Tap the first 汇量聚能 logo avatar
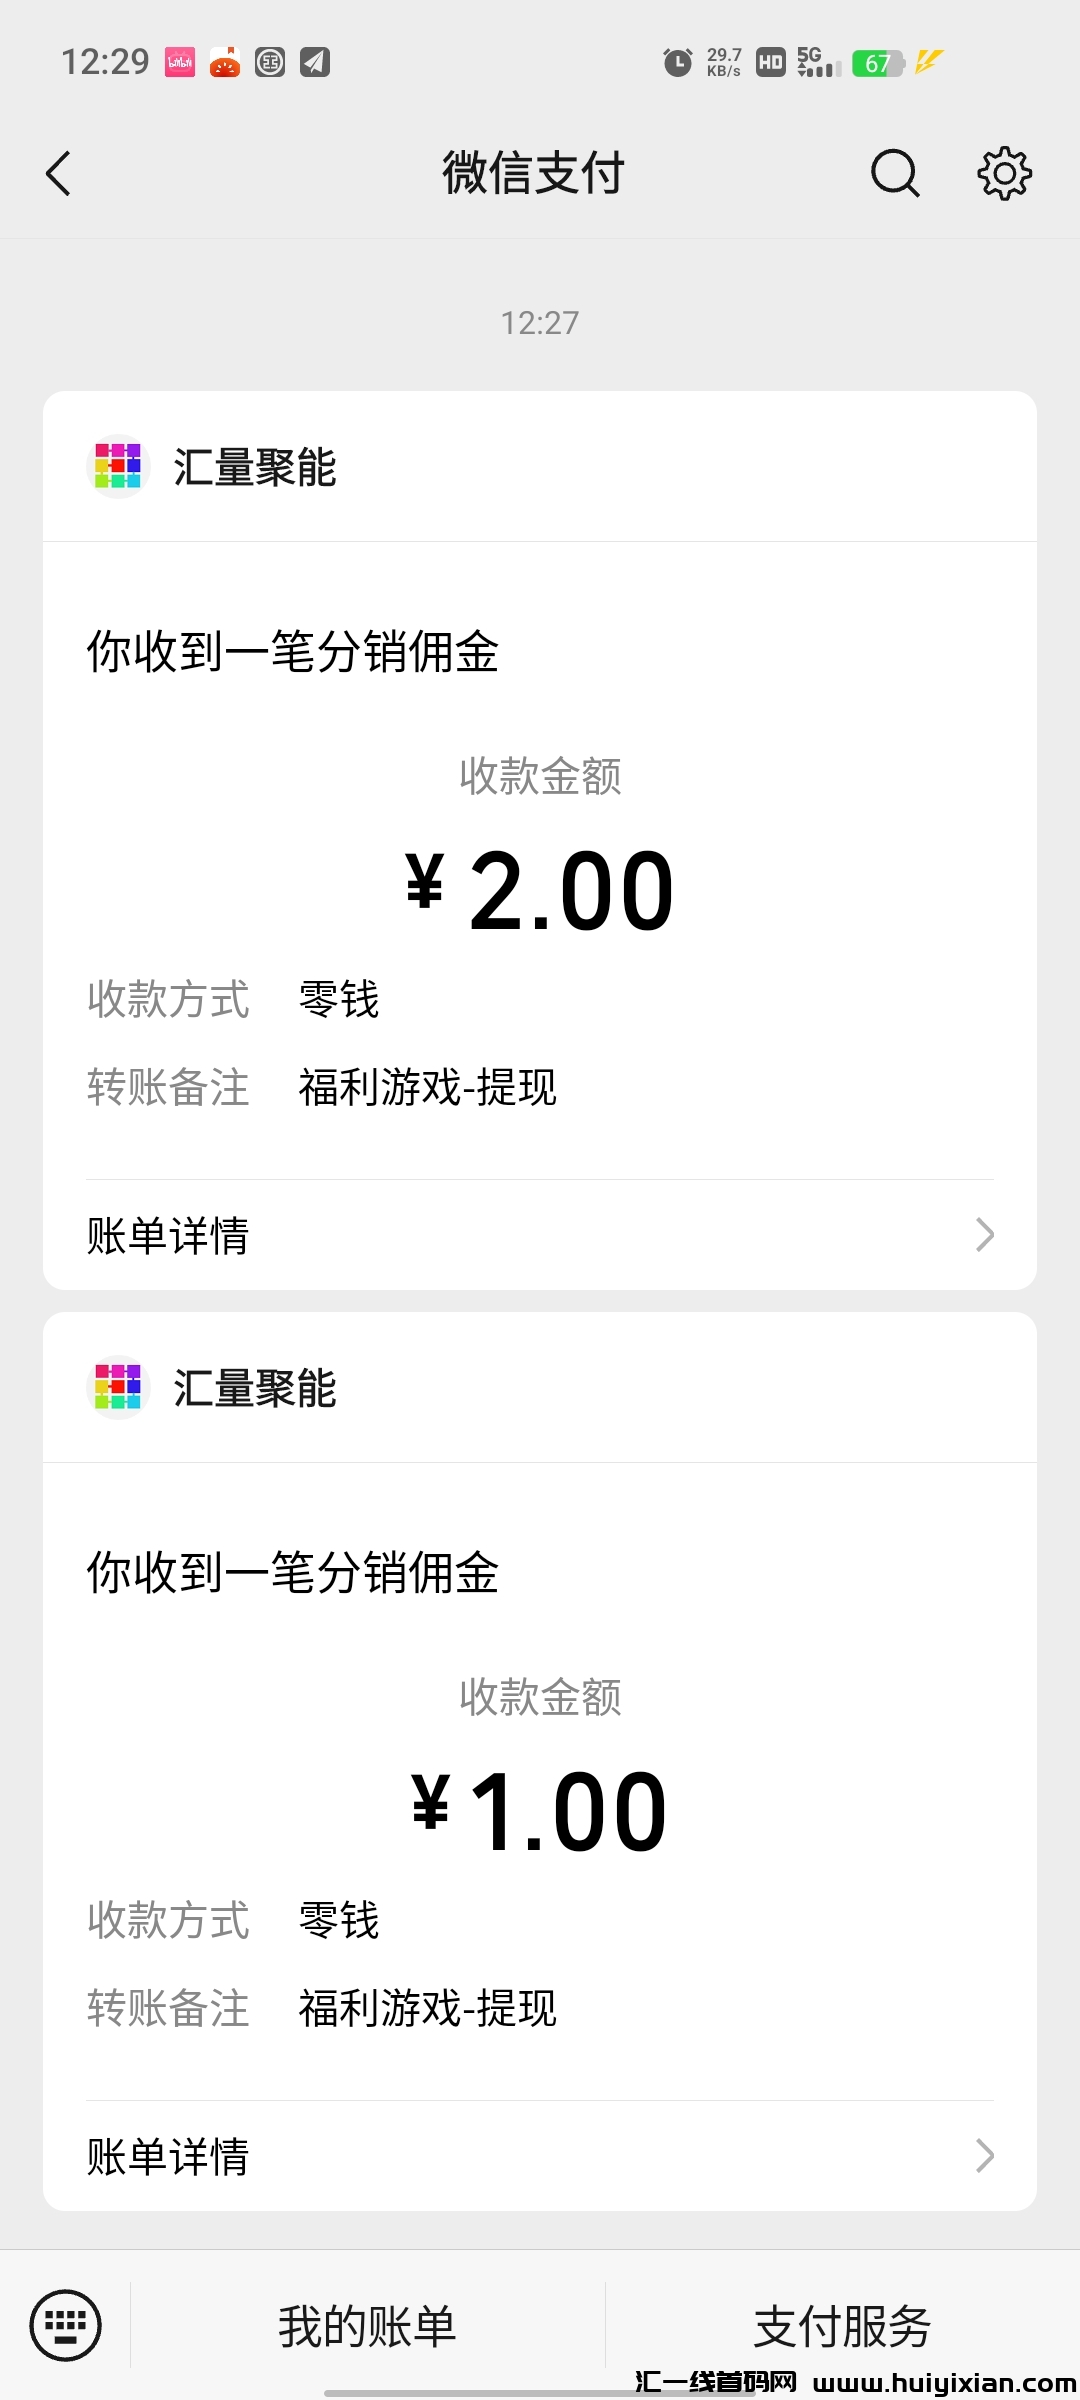The height and width of the screenshot is (2400, 1080). (118, 466)
